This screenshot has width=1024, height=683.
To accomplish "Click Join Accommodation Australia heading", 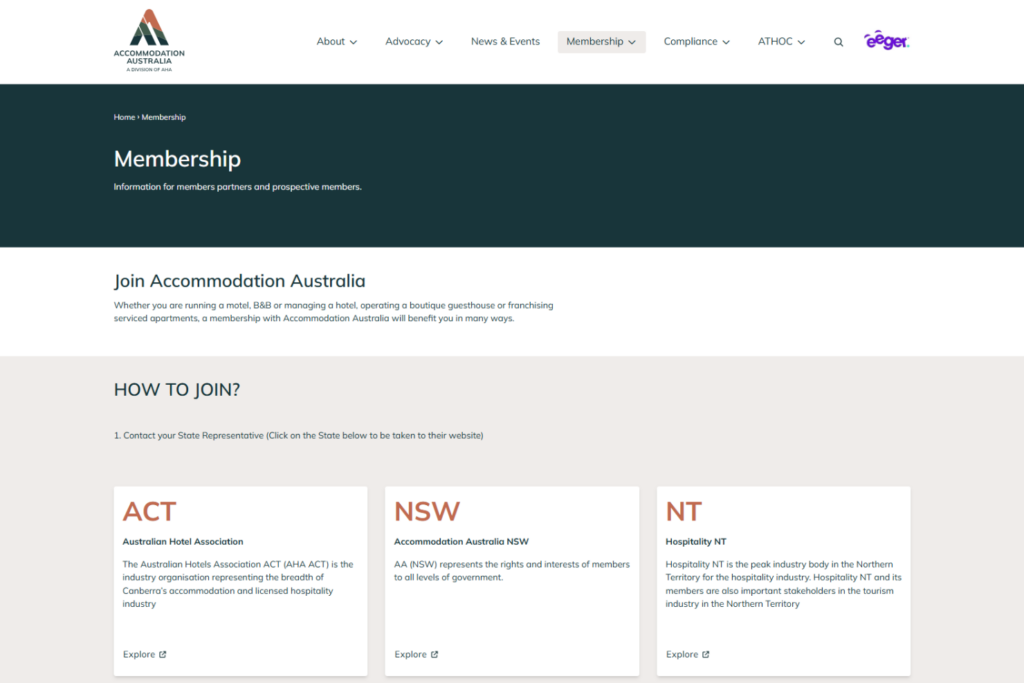I will (x=240, y=281).
